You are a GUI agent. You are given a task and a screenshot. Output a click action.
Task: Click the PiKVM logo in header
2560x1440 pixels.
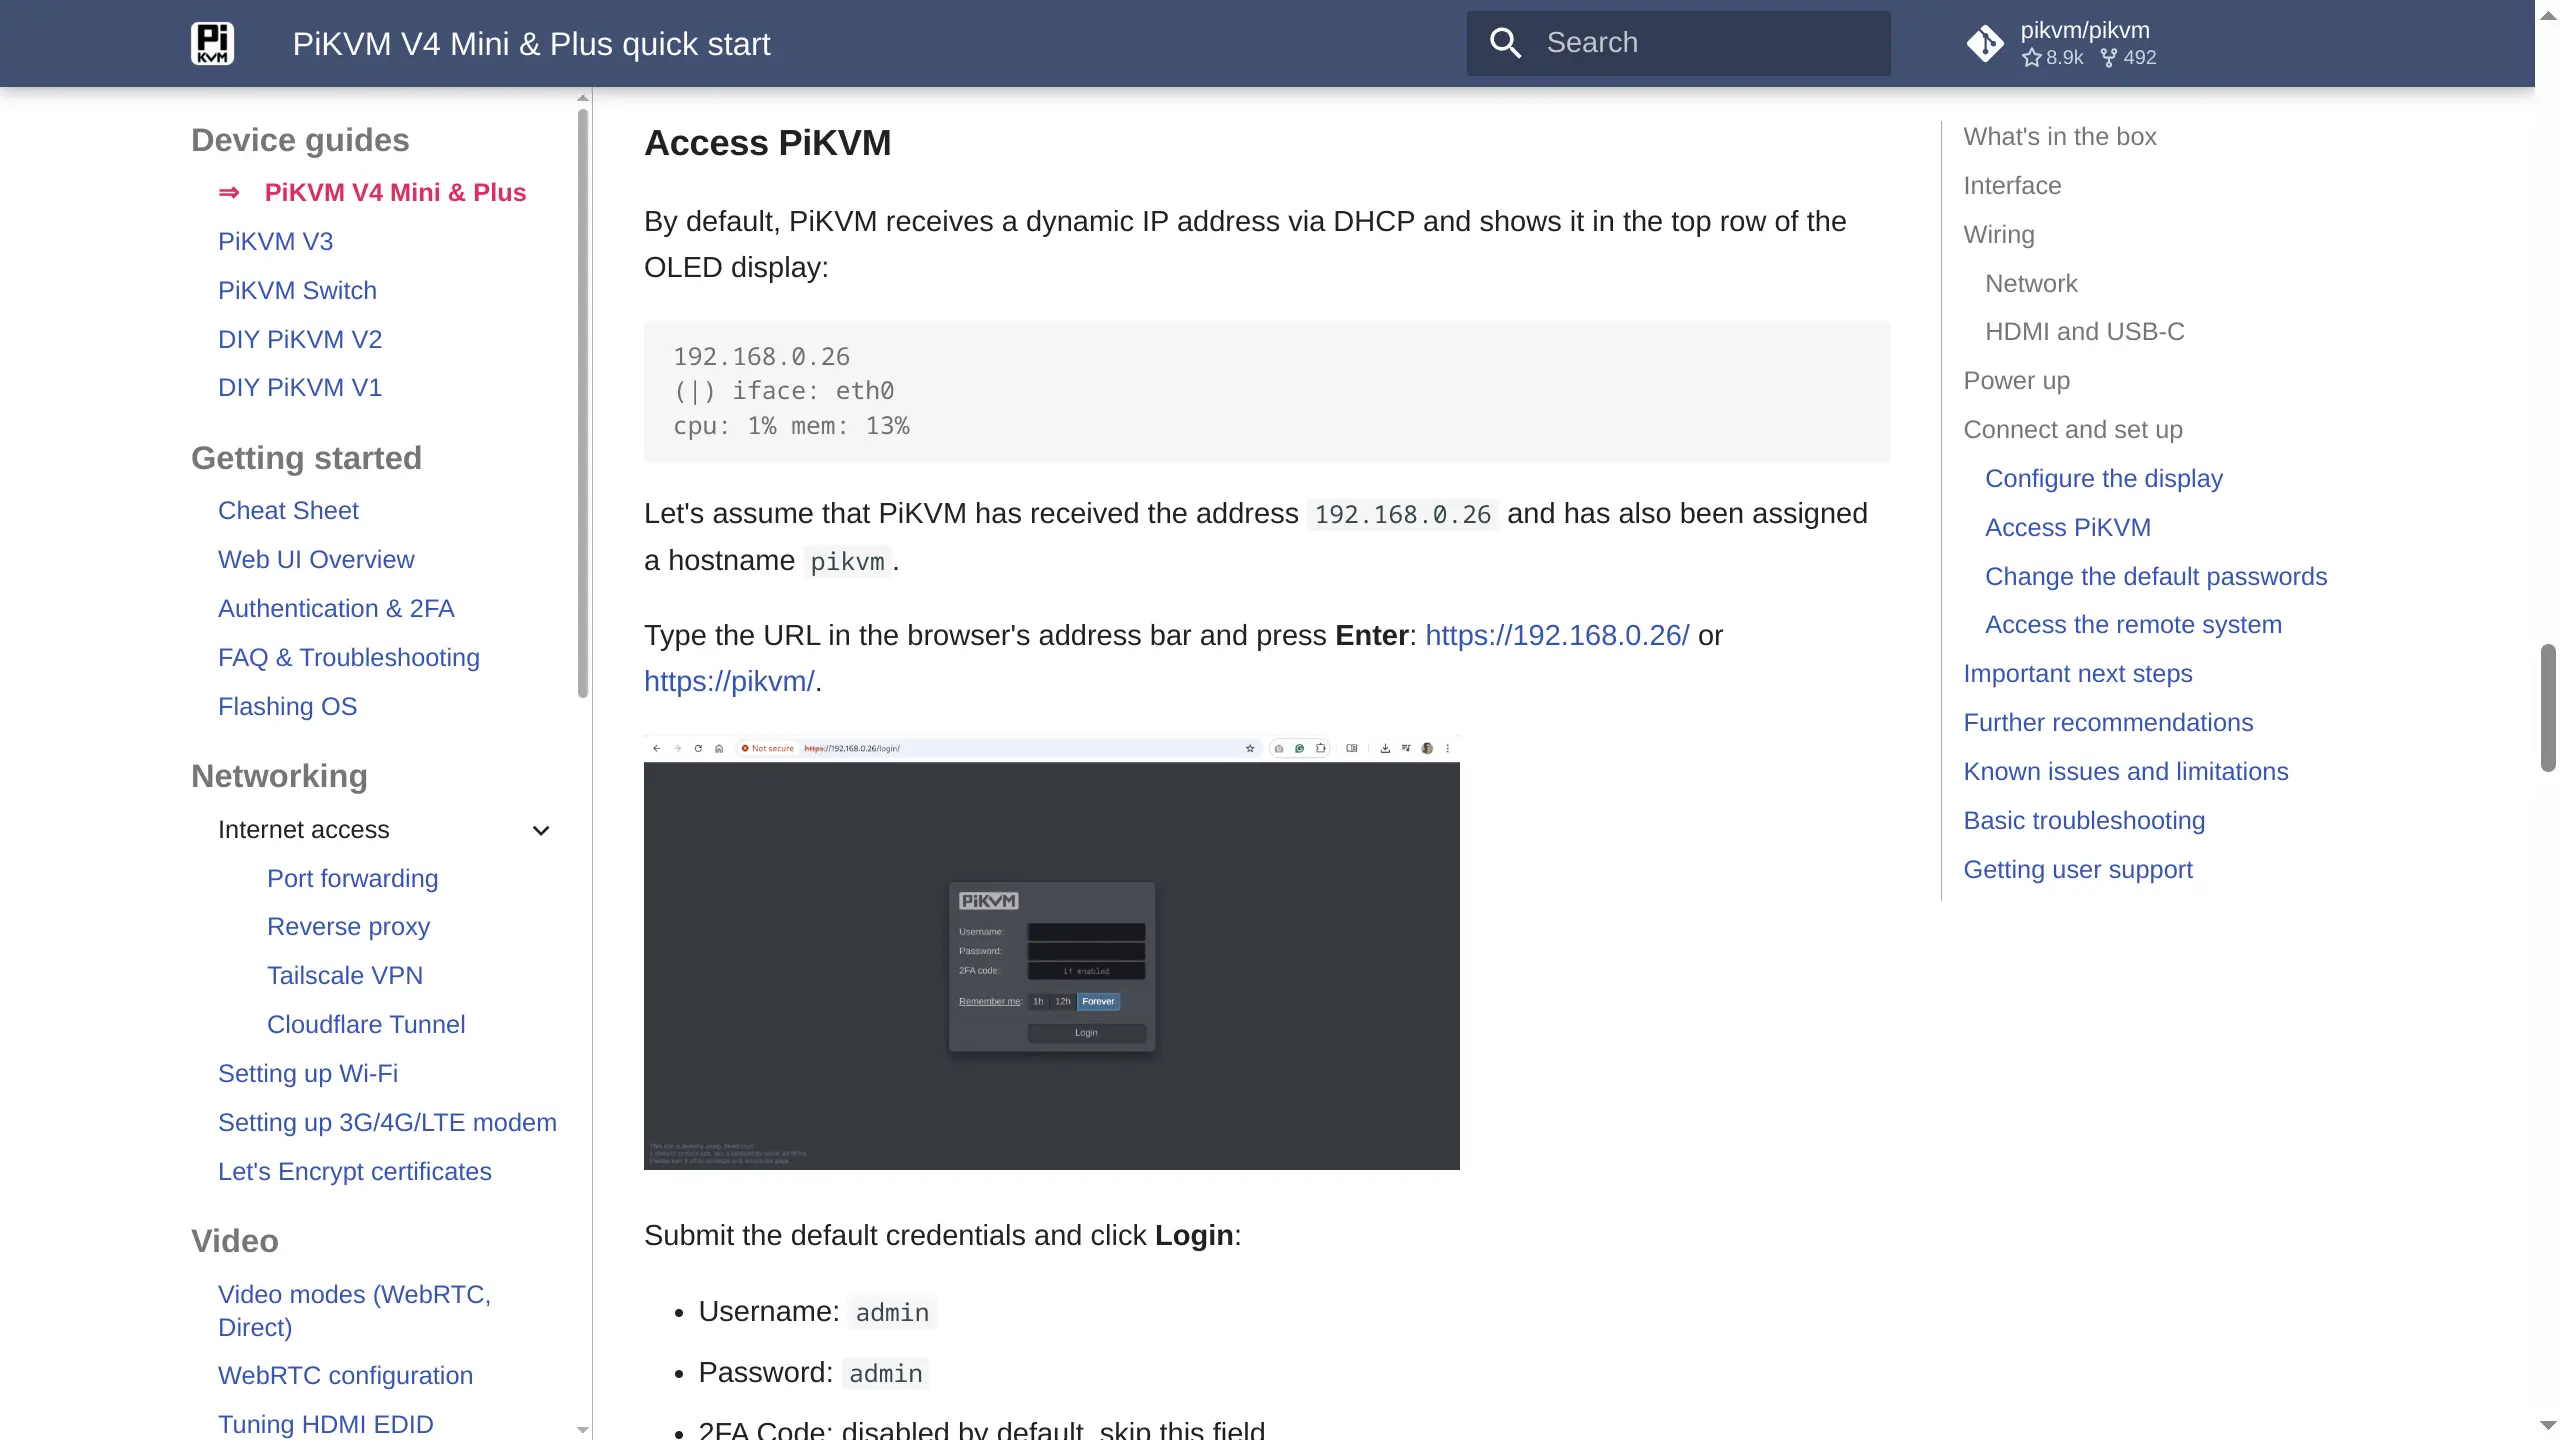212,43
